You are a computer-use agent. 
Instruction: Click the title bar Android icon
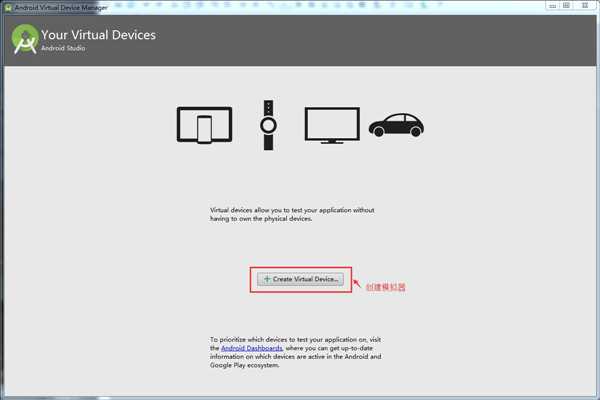(x=8, y=7)
